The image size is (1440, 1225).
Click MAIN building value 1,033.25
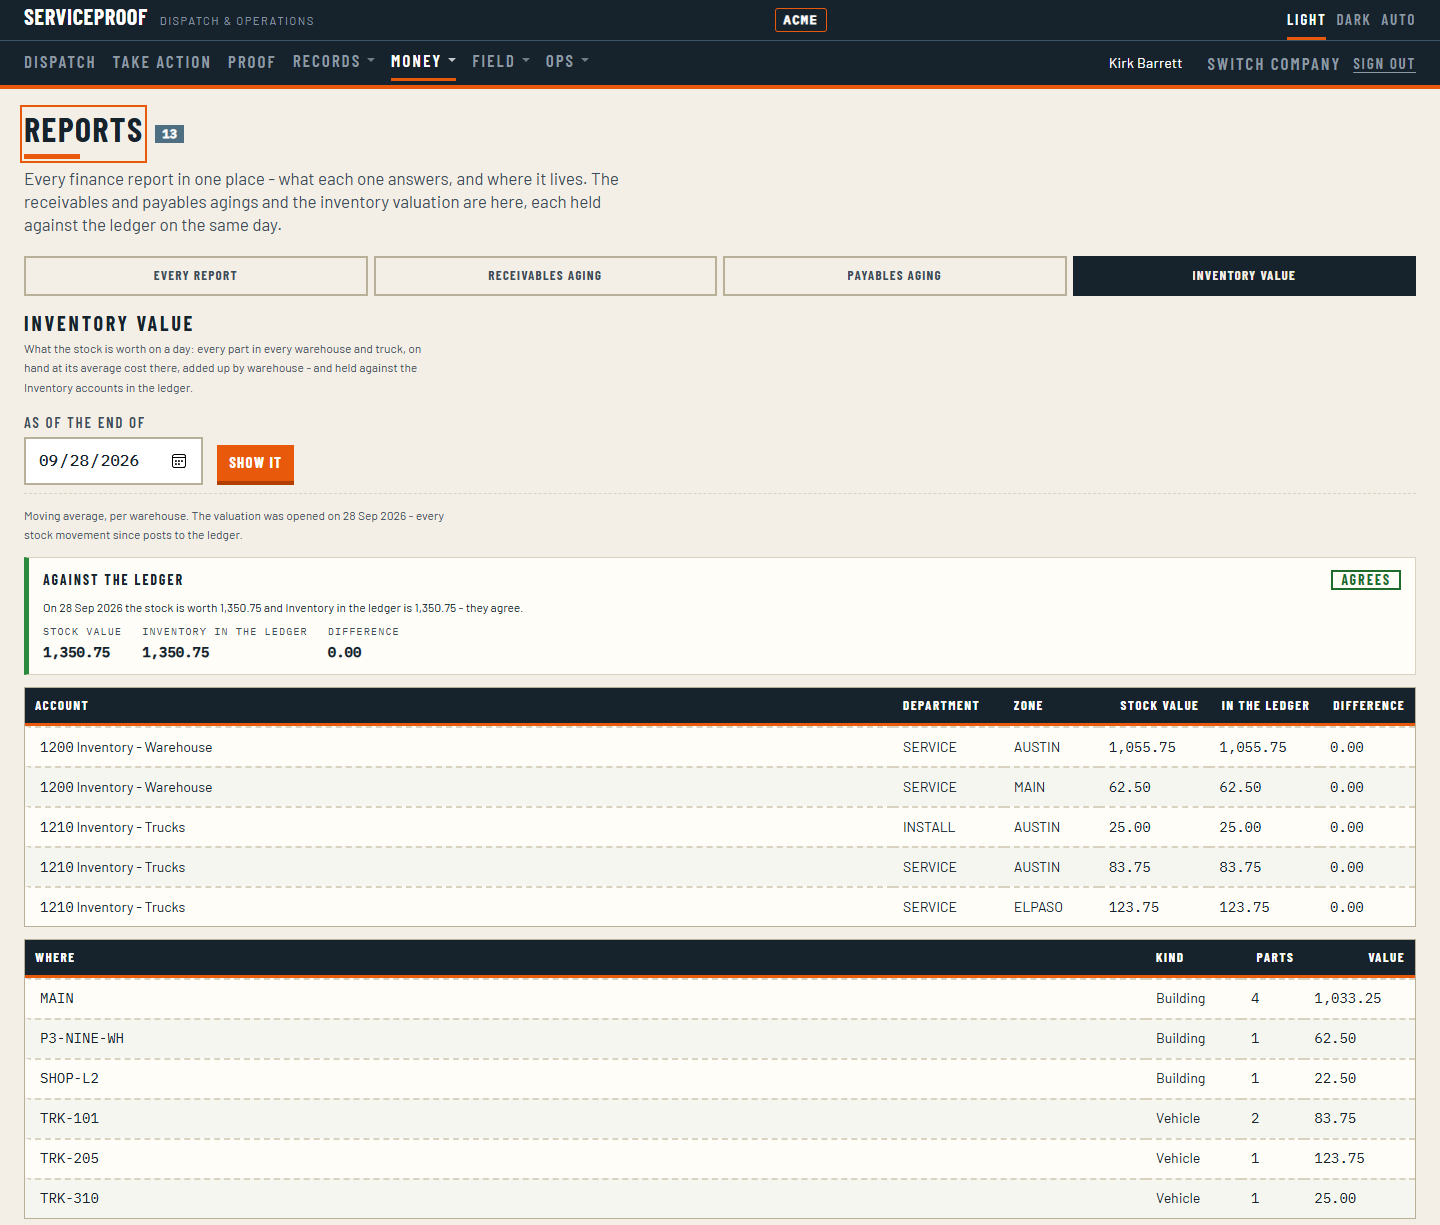(1348, 998)
